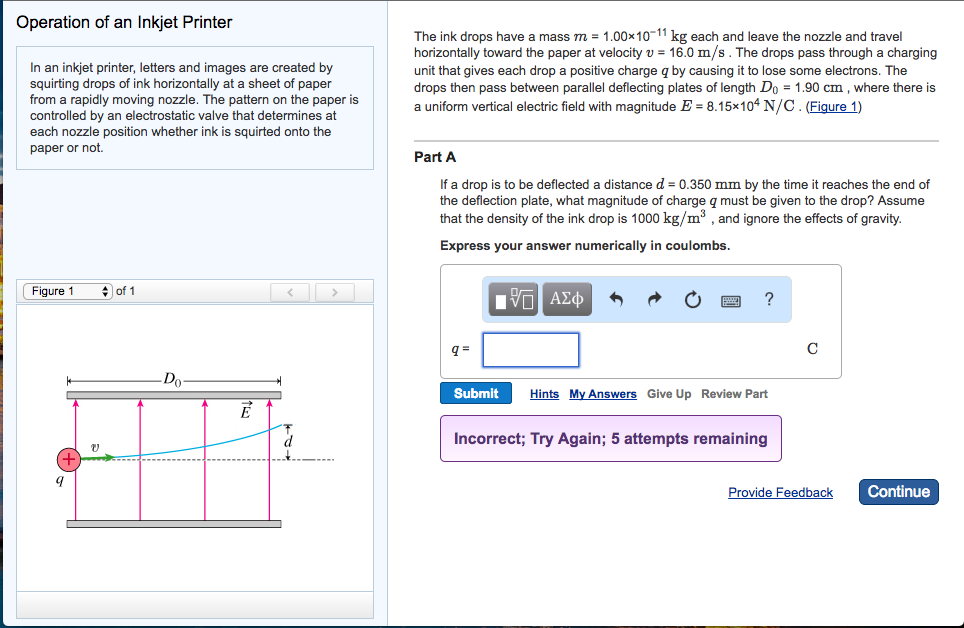Image resolution: width=964 pixels, height=628 pixels.
Task: Click the square root symbol button
Action: [x=521, y=298]
